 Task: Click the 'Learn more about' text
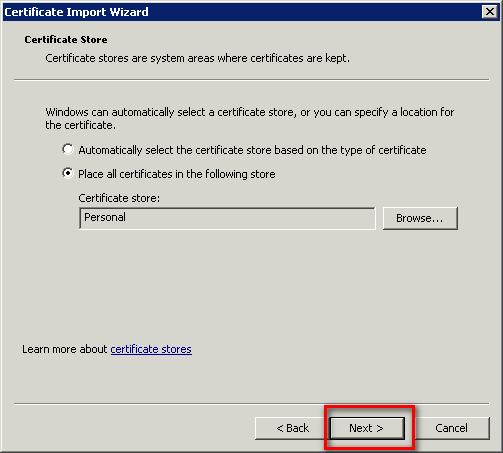click(65, 349)
